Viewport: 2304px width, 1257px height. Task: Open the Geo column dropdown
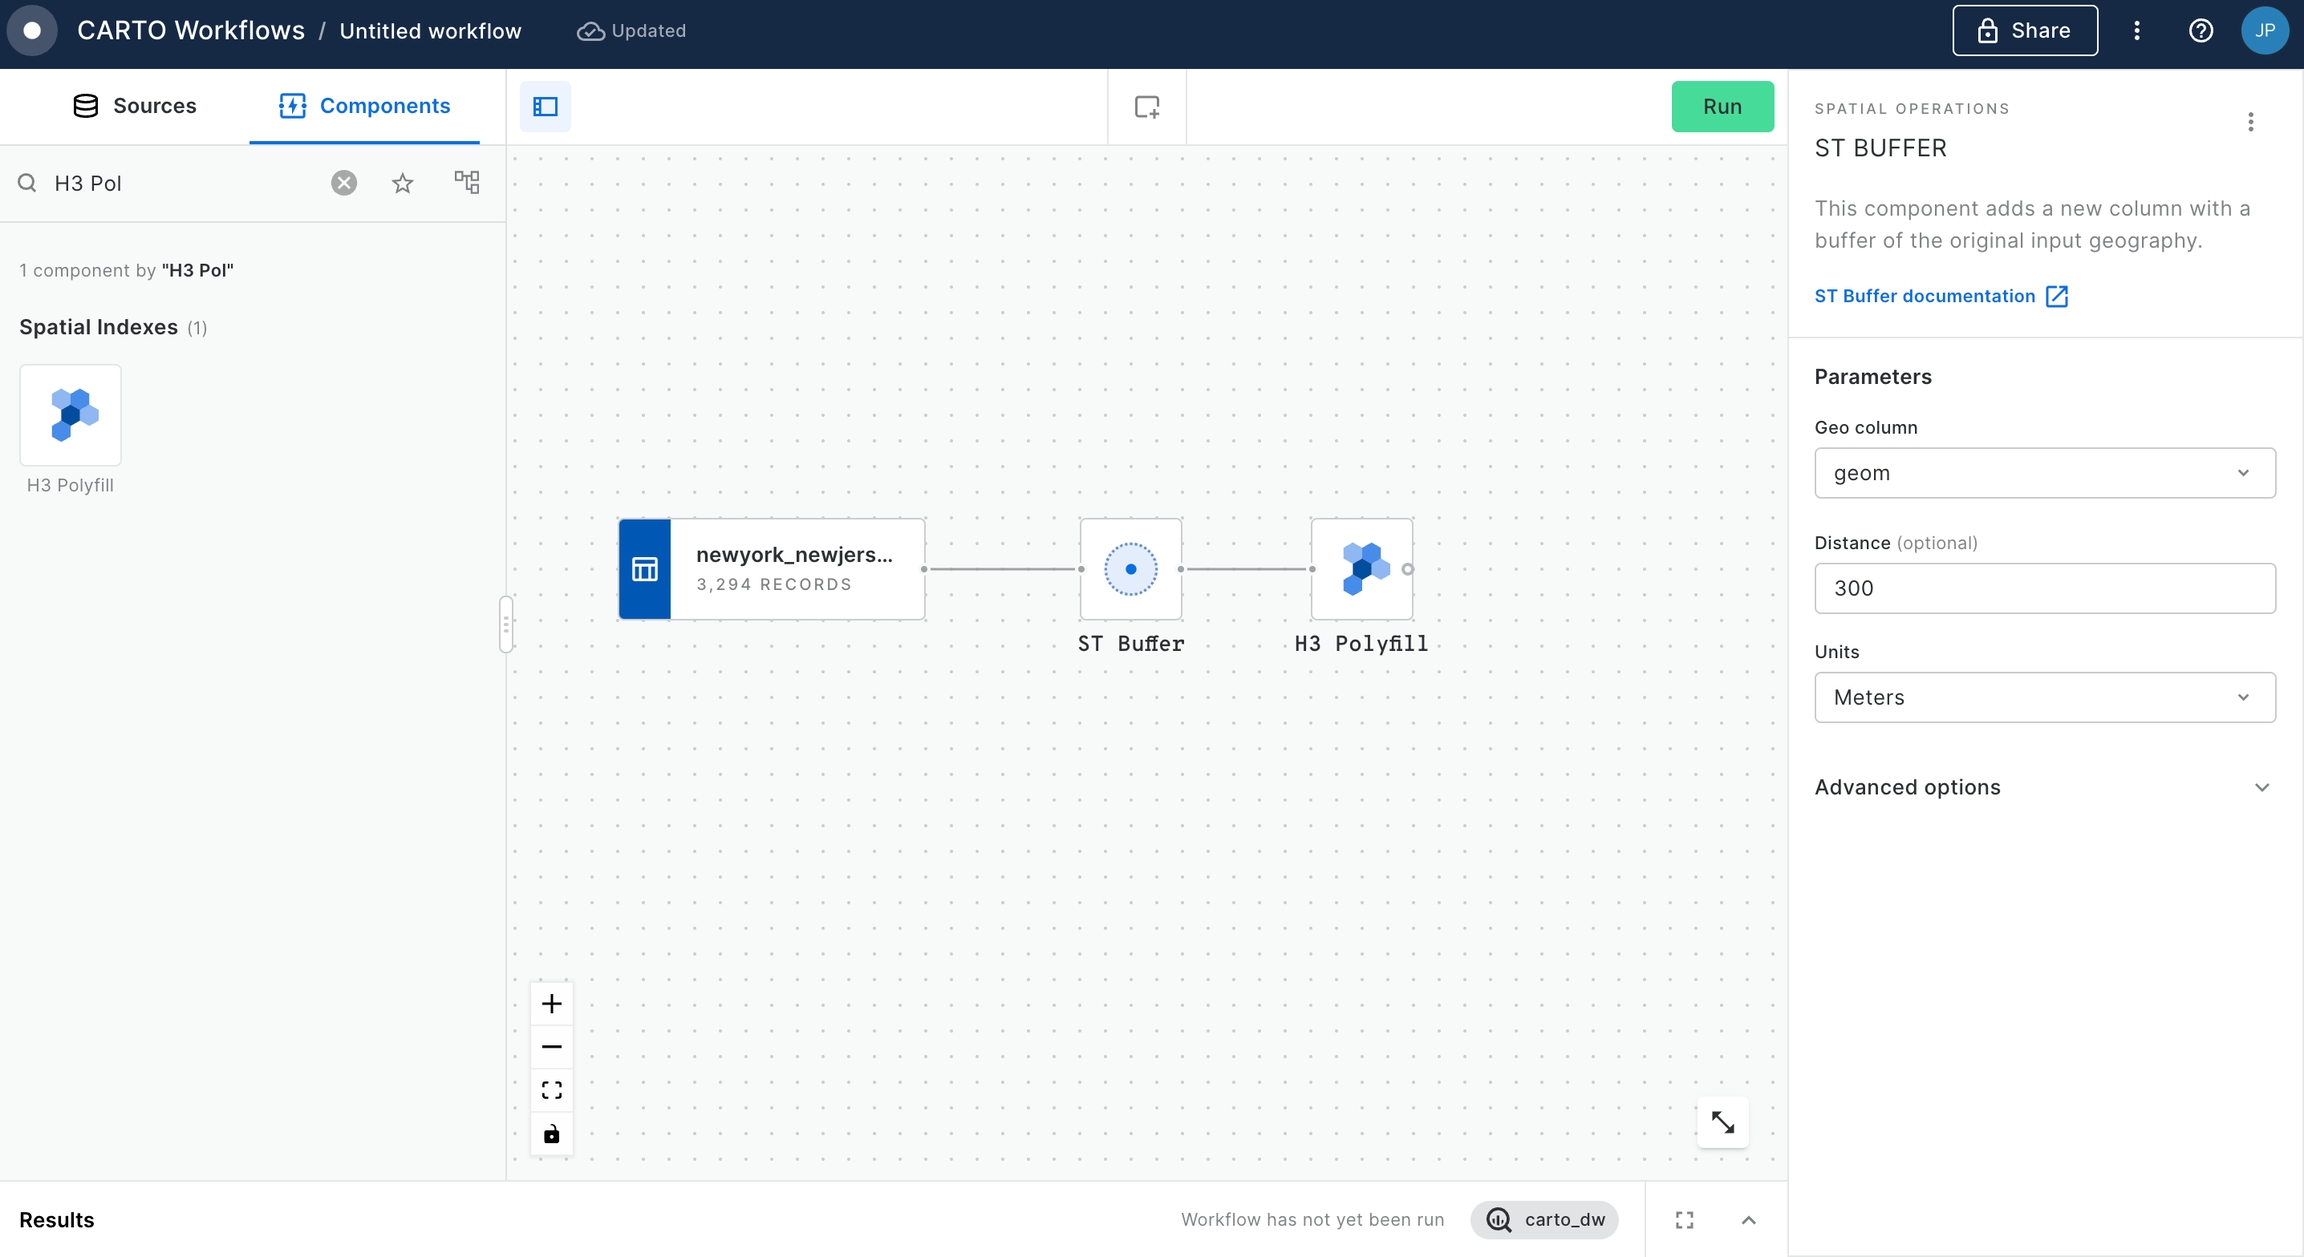(2044, 473)
